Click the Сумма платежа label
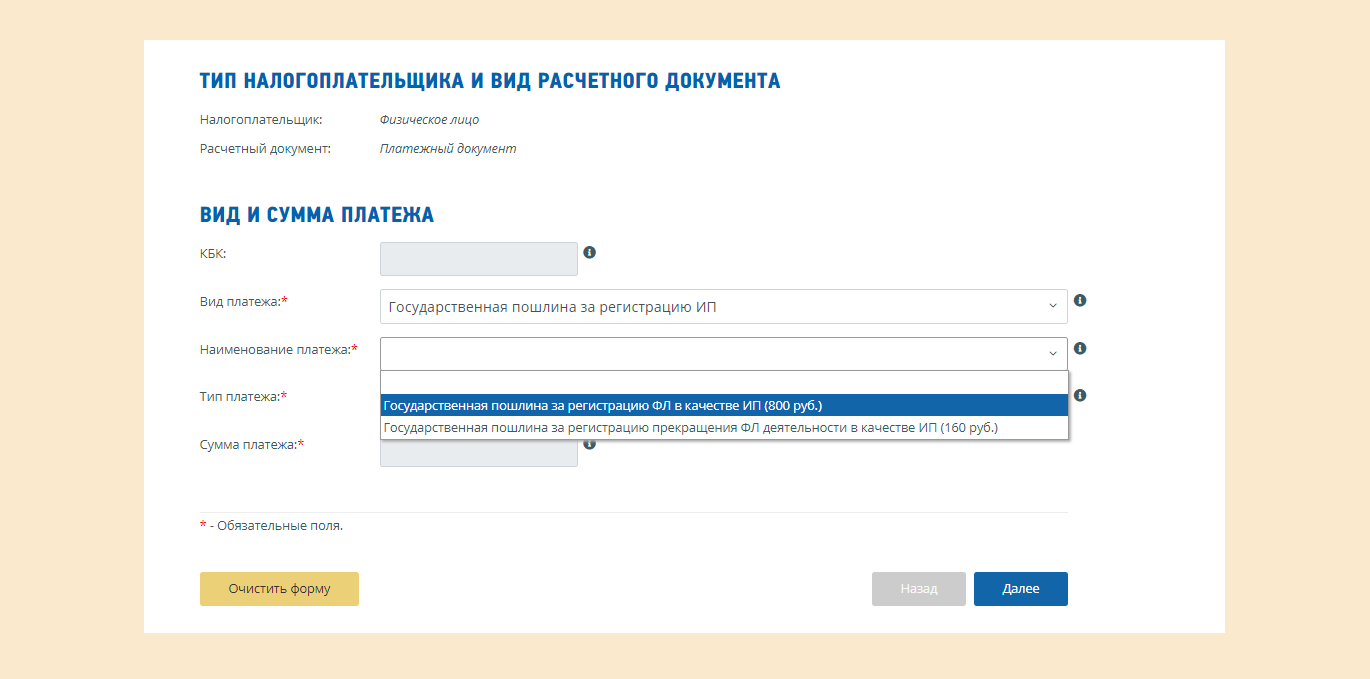Viewport: 1370px width, 679px height. pos(248,445)
